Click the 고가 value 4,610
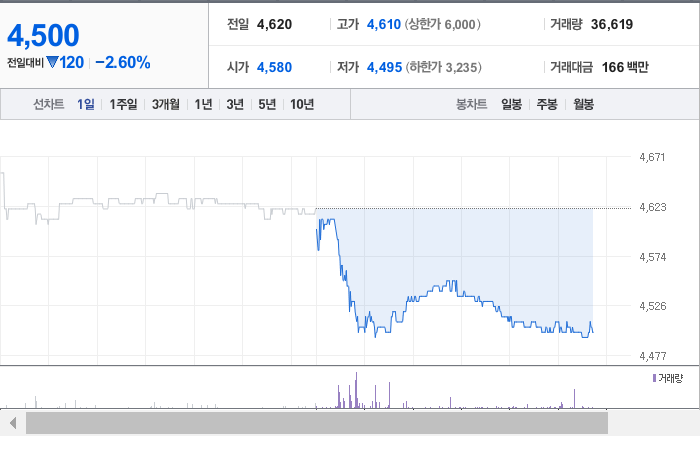 pyautogui.click(x=383, y=24)
